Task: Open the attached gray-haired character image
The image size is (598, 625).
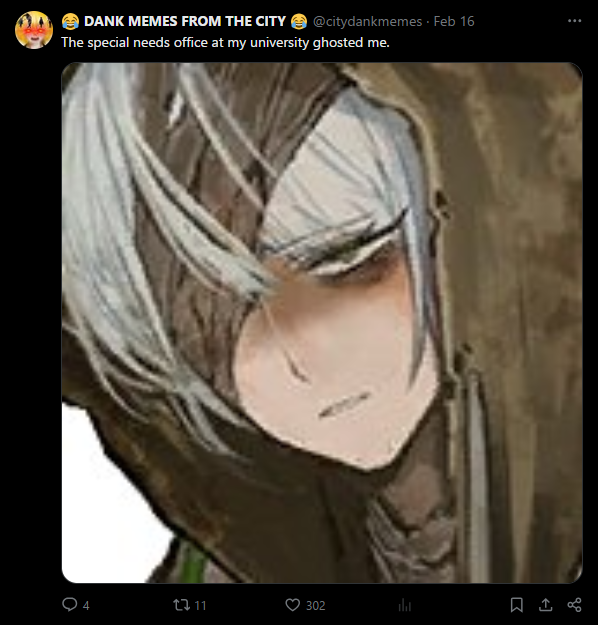Action: (322, 322)
